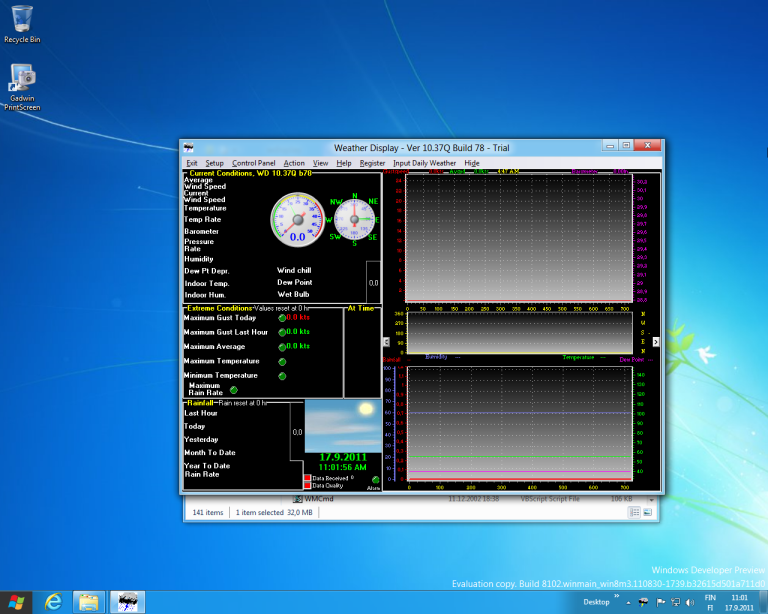Click the Month To Date rainfall label

[x=210, y=453]
